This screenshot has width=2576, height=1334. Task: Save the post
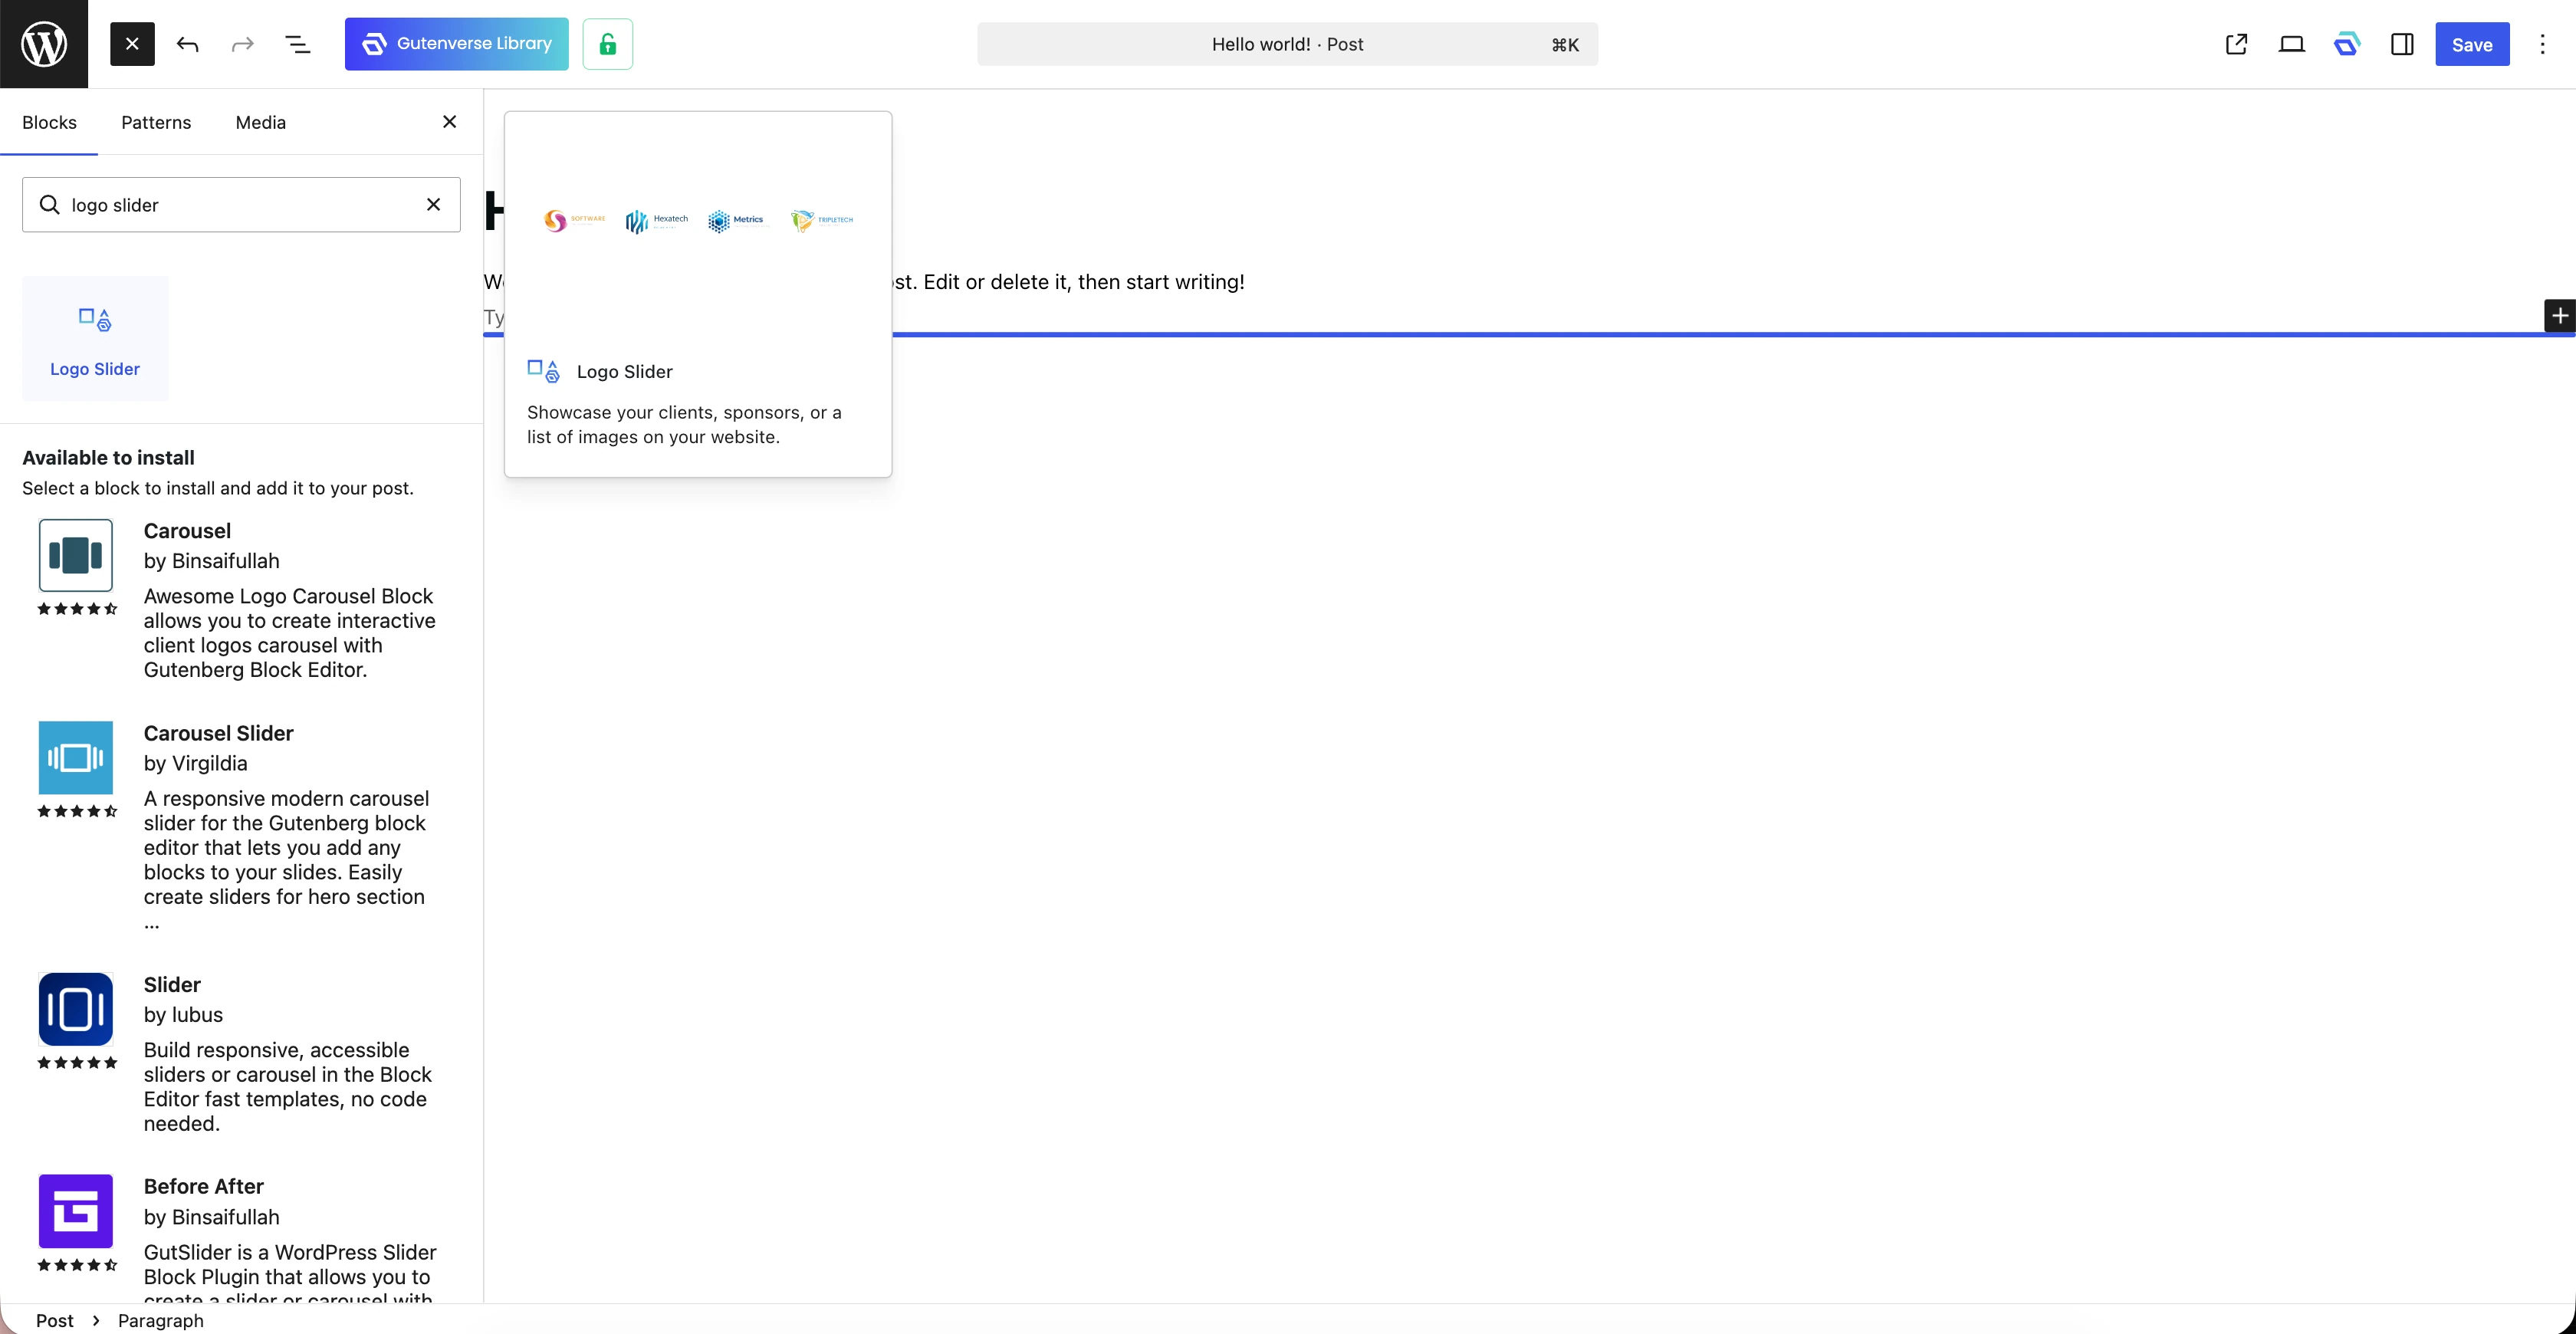pyautogui.click(x=2472, y=44)
